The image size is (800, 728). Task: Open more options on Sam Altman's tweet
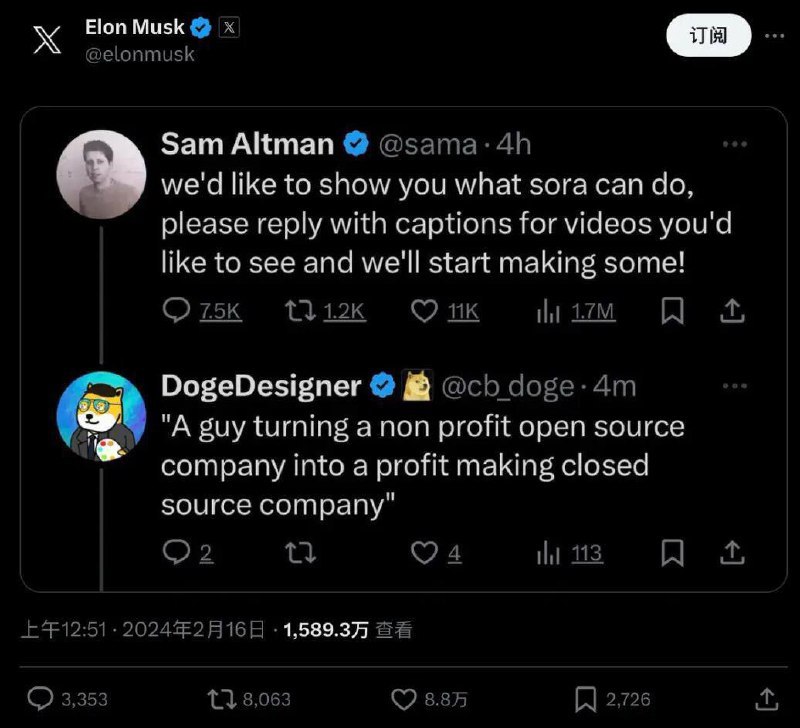(736, 144)
